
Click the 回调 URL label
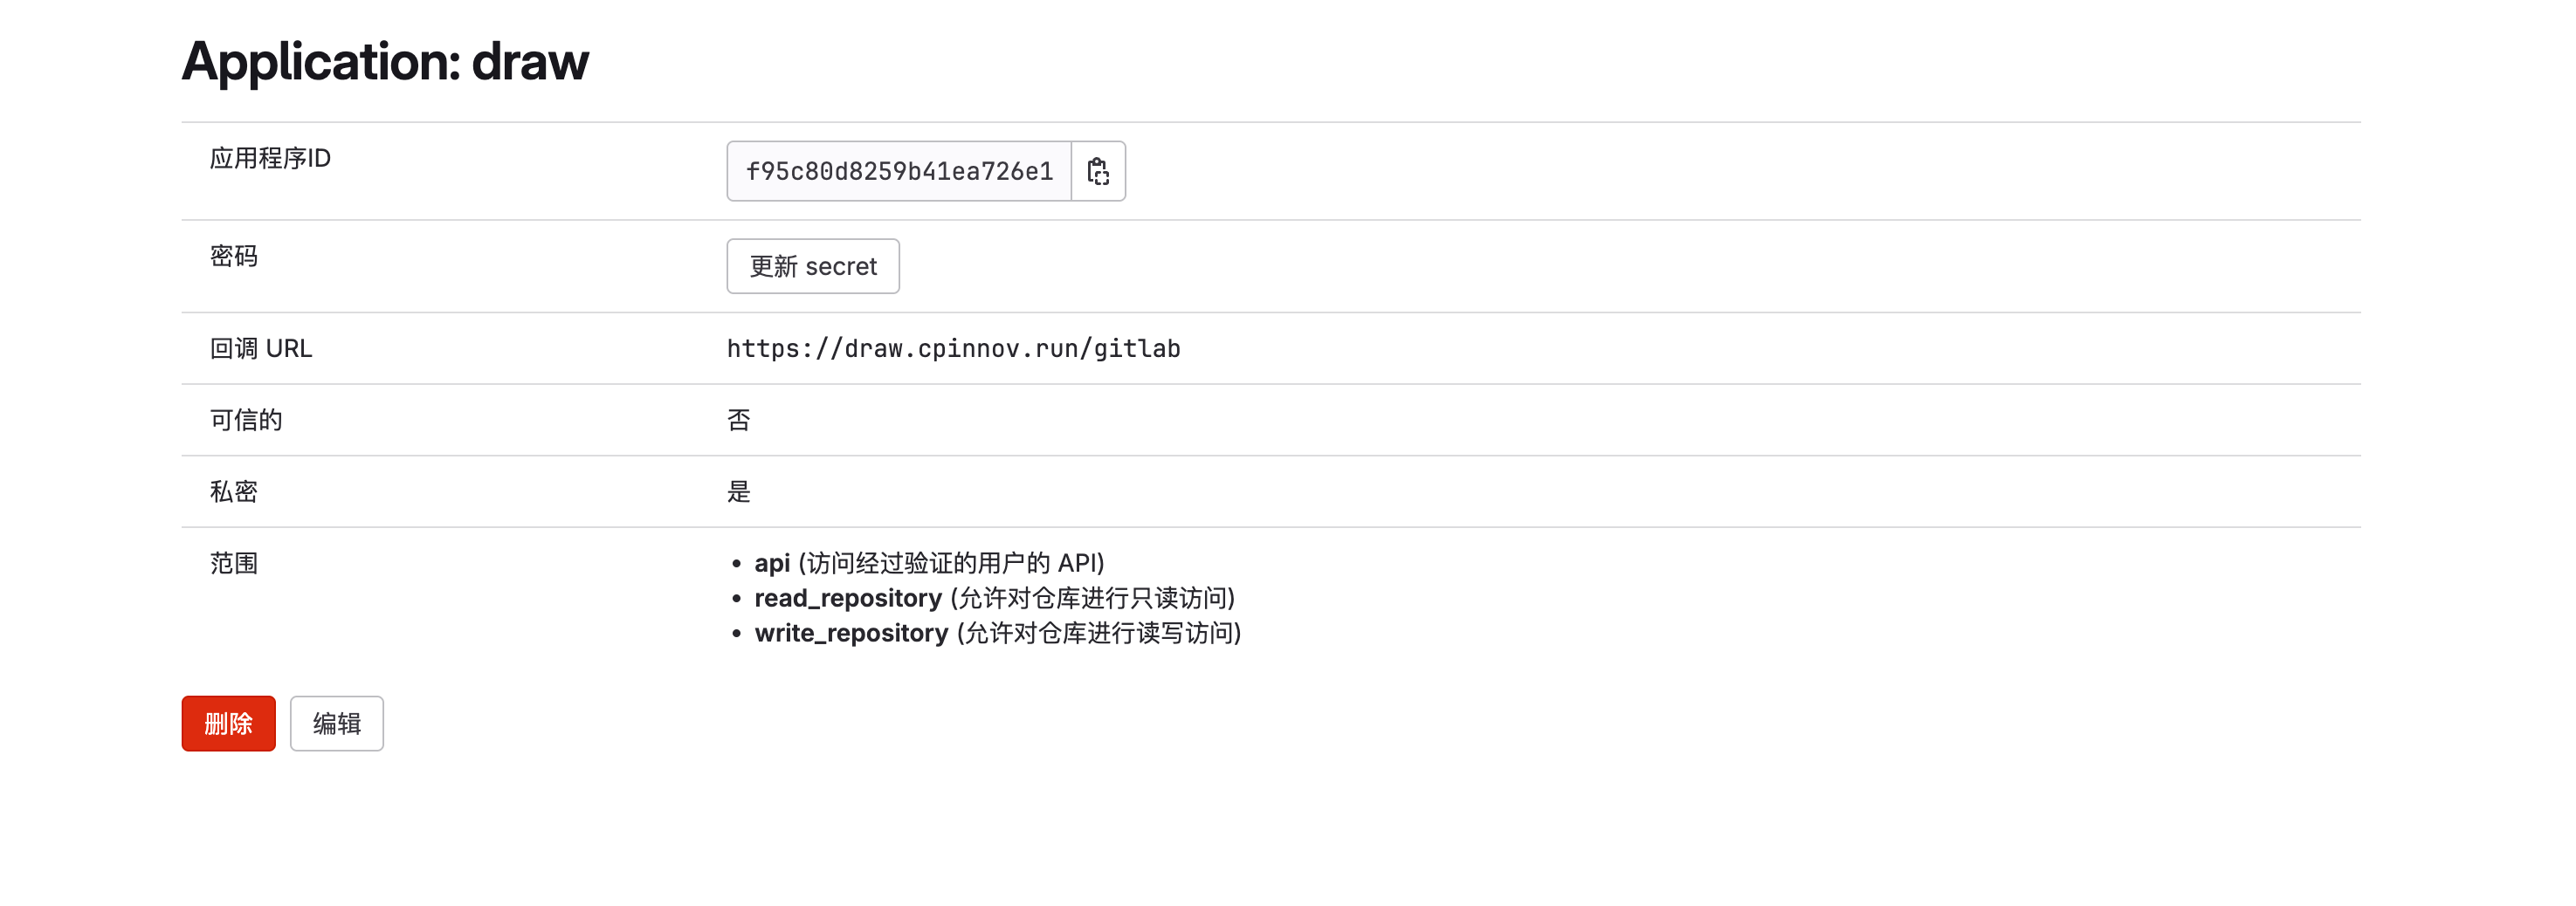(261, 348)
